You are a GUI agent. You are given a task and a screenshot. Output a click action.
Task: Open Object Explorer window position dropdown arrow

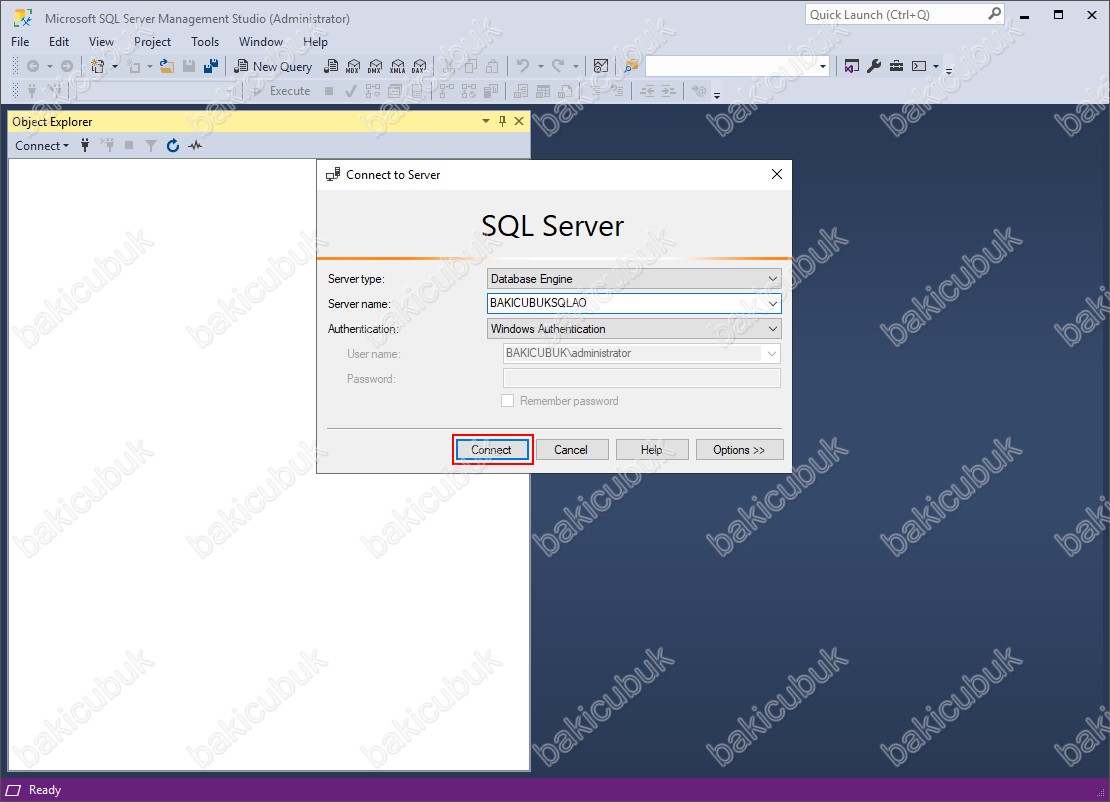pos(486,121)
